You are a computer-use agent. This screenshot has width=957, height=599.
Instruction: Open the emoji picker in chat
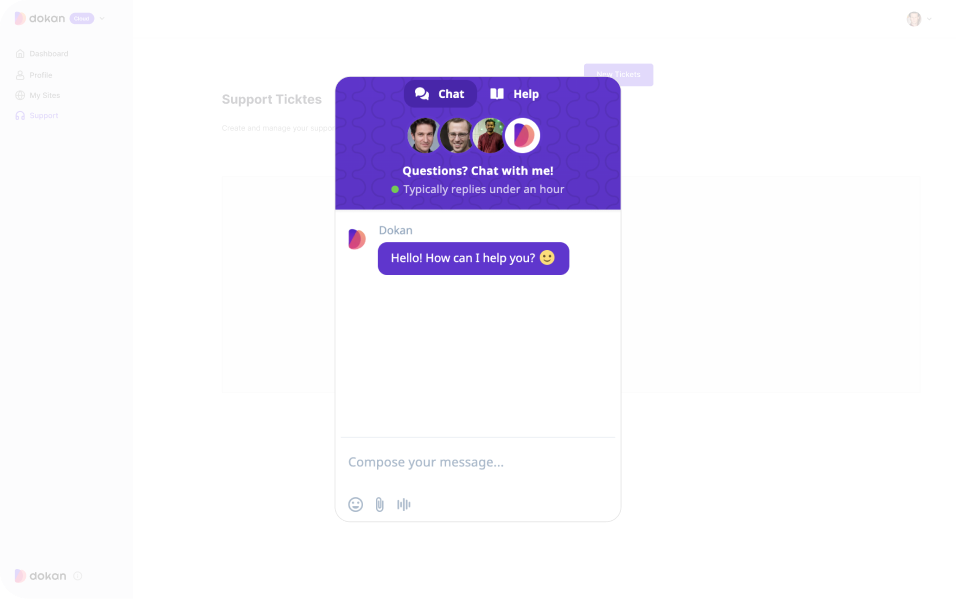tap(355, 504)
